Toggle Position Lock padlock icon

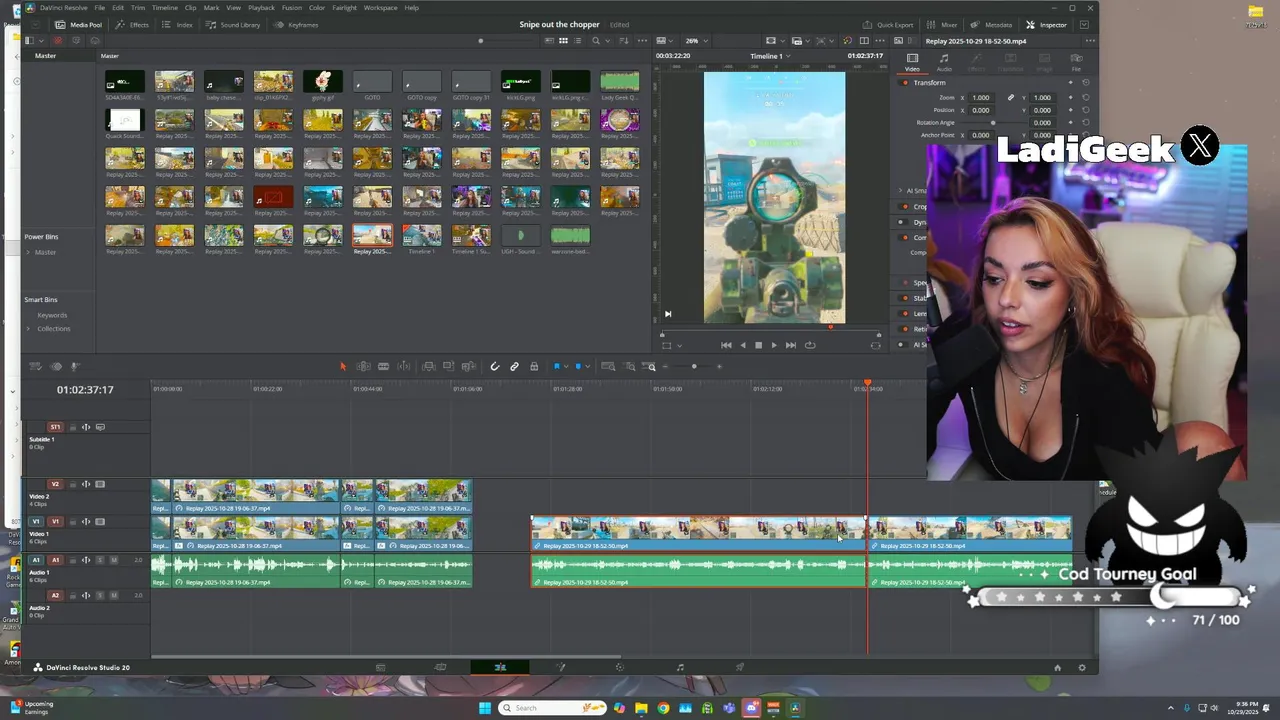coord(534,367)
